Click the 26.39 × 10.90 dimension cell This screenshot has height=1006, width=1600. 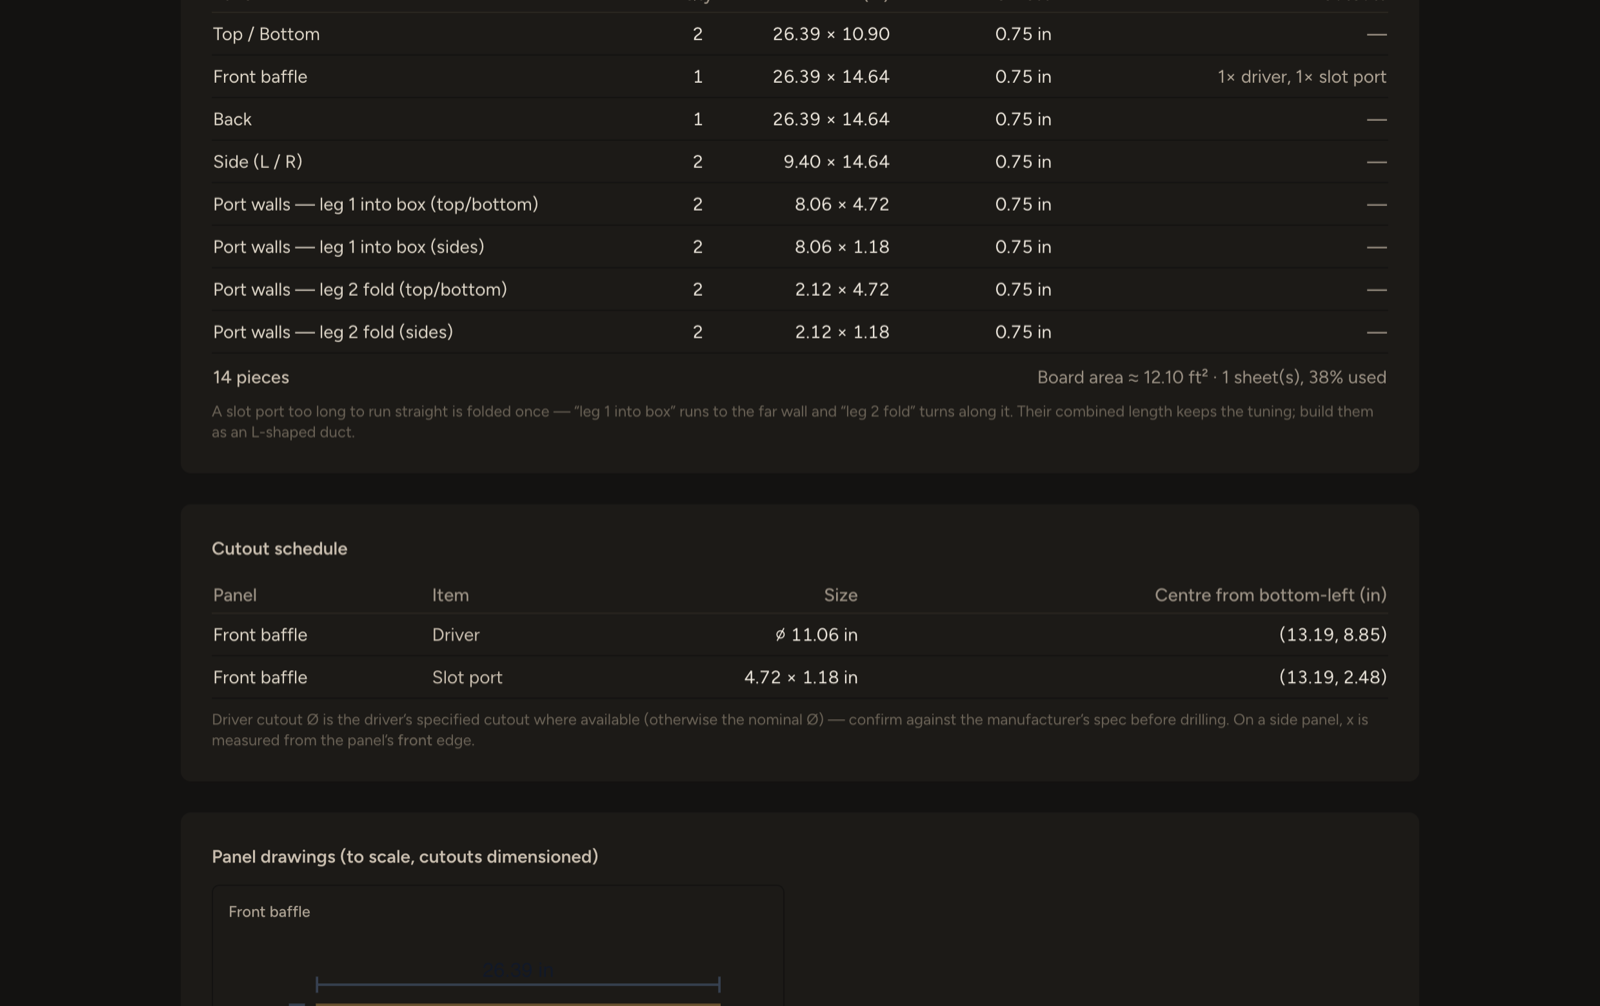click(x=831, y=34)
